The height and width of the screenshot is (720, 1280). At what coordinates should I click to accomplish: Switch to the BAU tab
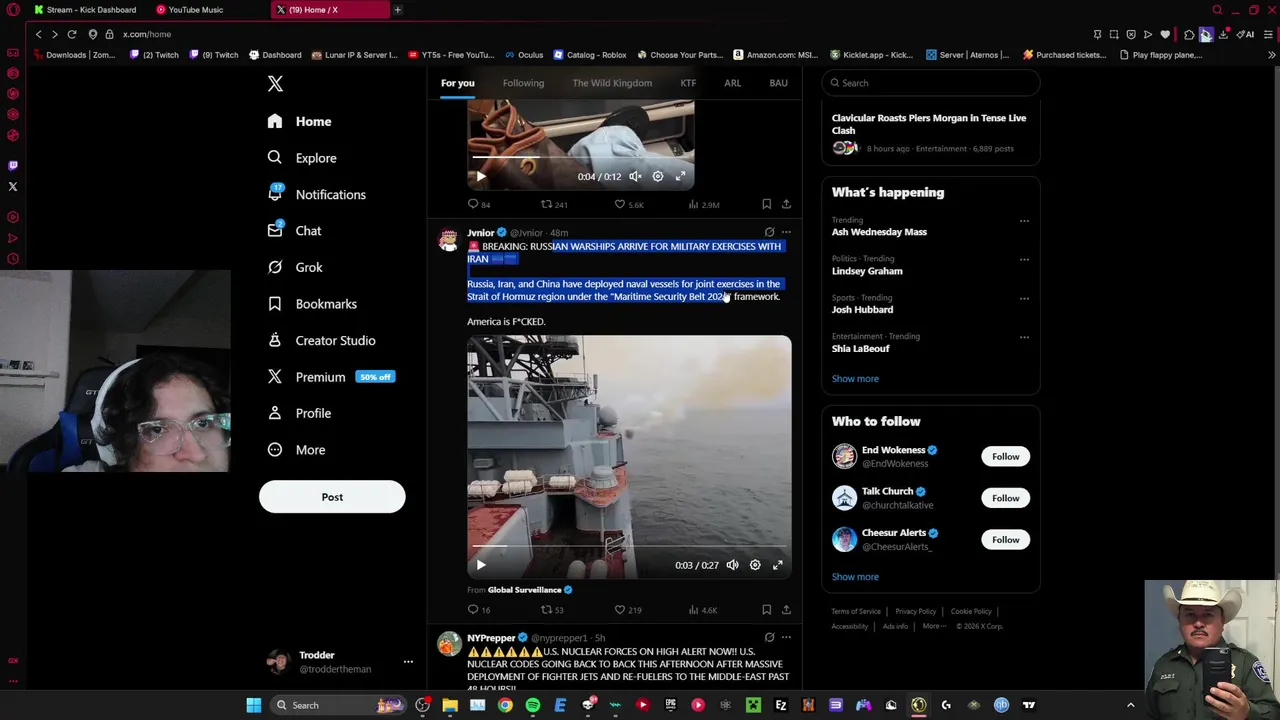click(778, 83)
